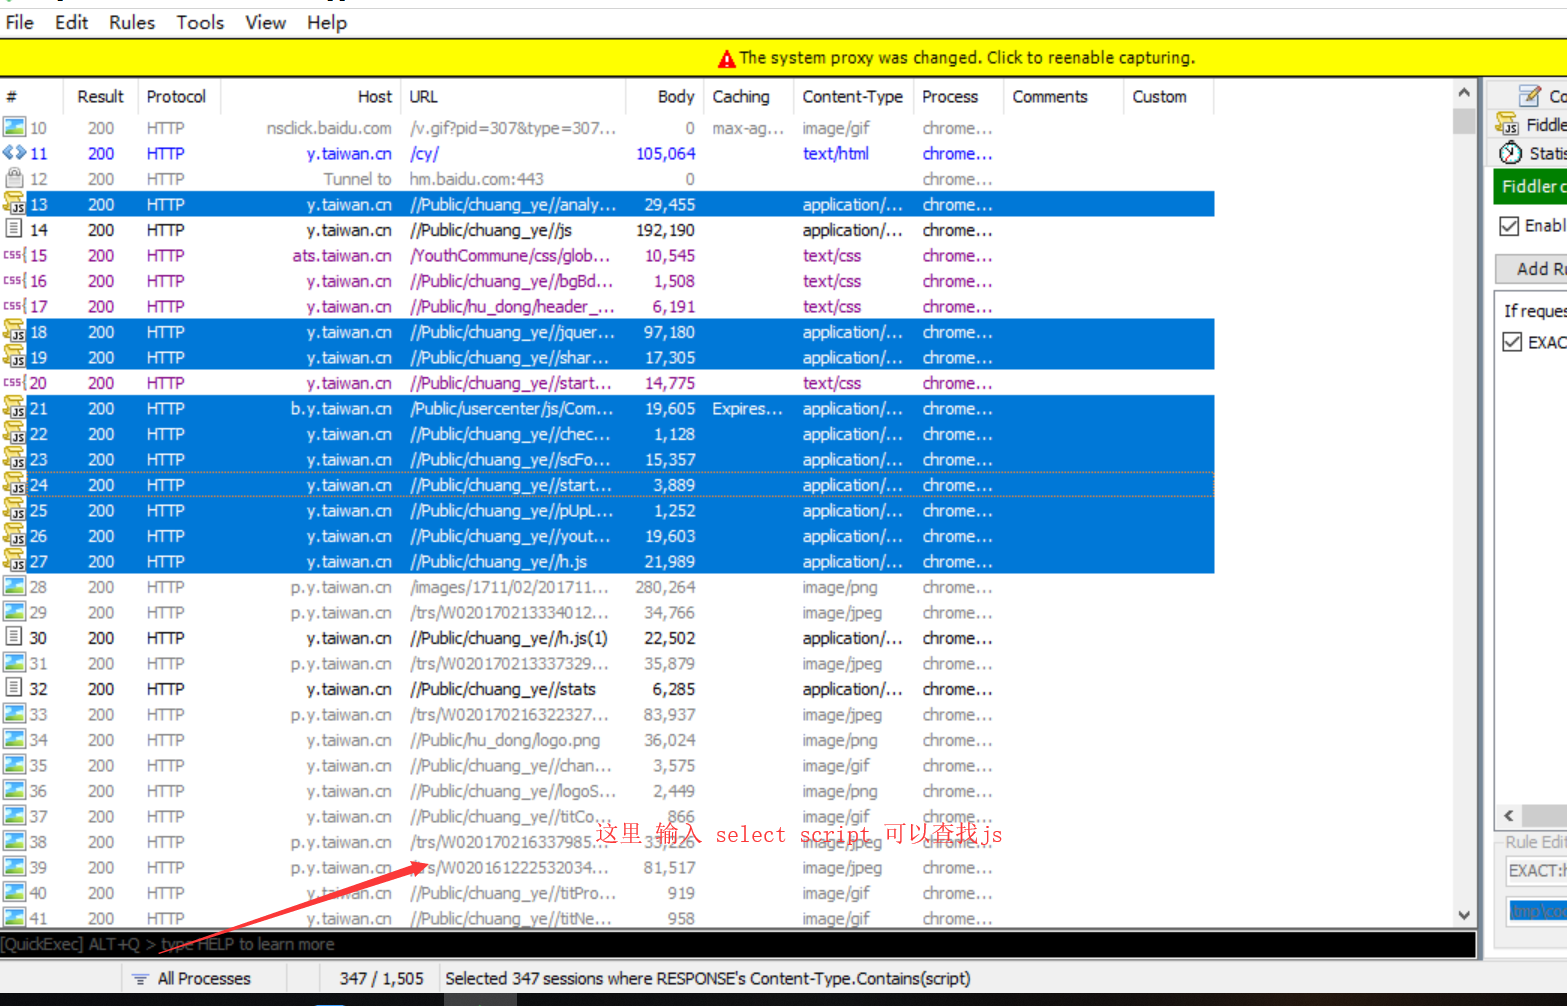
Task: Click the Comments column header
Action: click(1063, 97)
